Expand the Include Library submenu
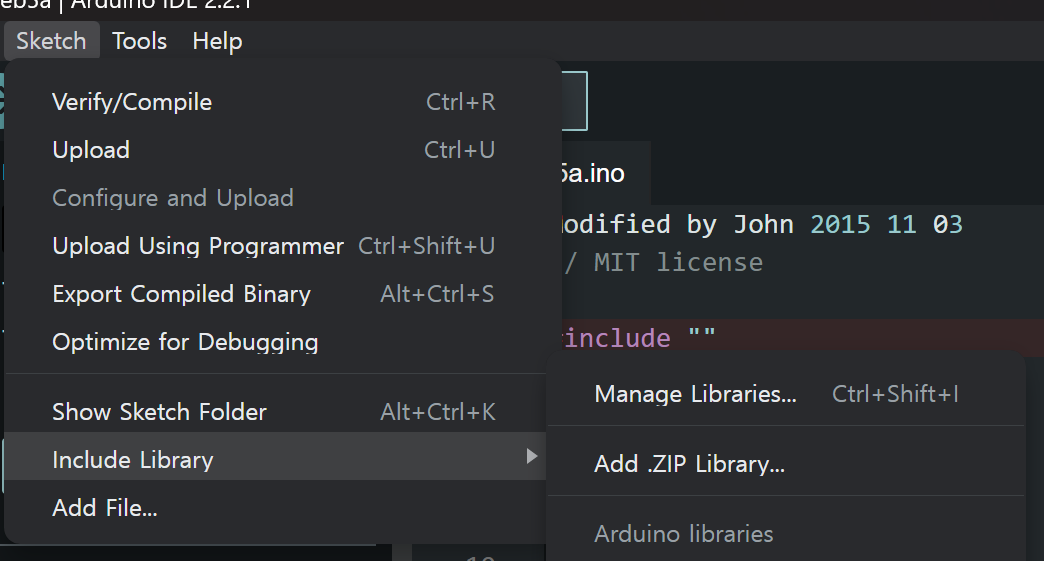The height and width of the screenshot is (561, 1044). coord(275,457)
